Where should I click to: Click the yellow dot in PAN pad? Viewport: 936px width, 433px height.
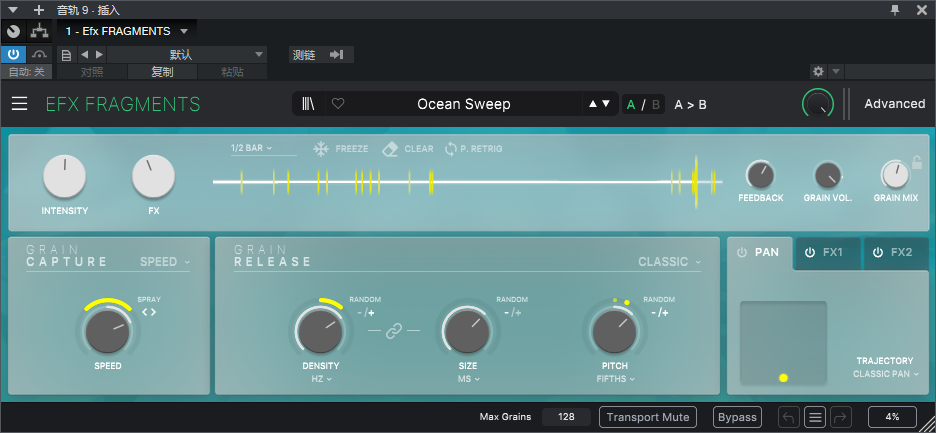783,378
